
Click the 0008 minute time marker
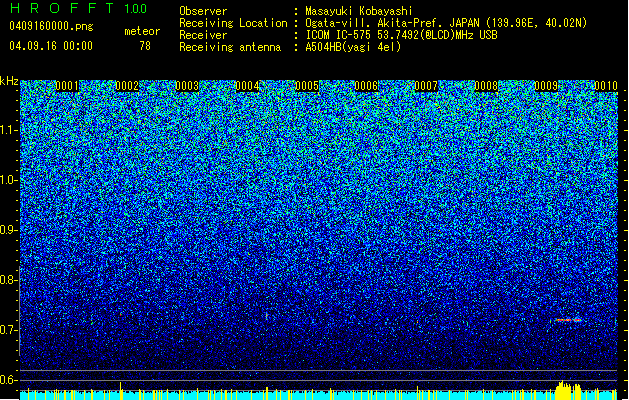point(486,86)
